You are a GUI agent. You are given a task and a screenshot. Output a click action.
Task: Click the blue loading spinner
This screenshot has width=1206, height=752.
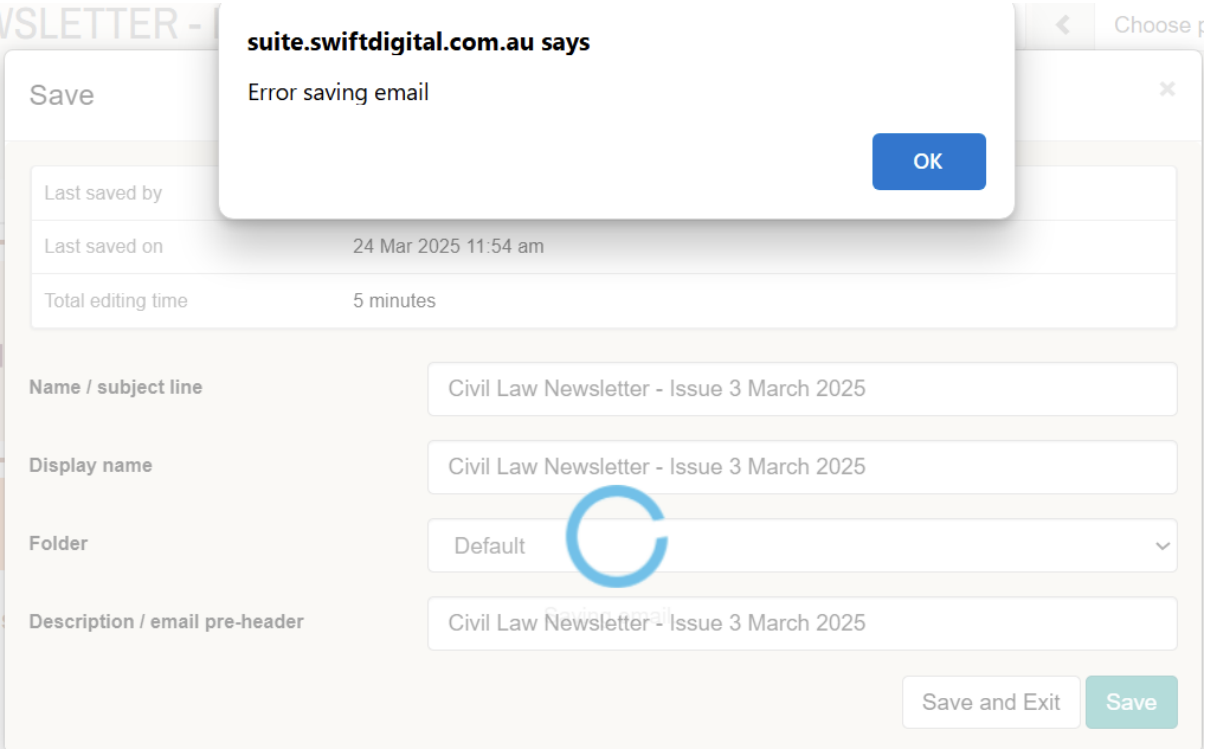pos(616,537)
